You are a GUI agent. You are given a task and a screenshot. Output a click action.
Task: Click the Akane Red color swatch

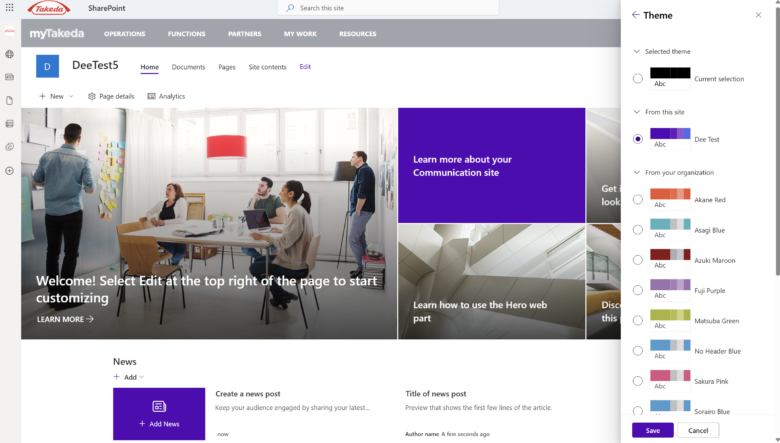tap(670, 193)
